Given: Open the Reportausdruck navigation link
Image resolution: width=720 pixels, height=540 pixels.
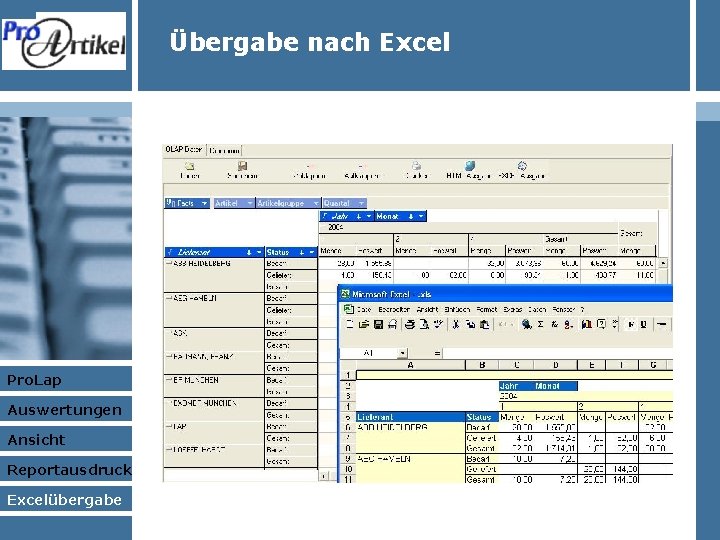Looking at the screenshot, I should [66, 469].
